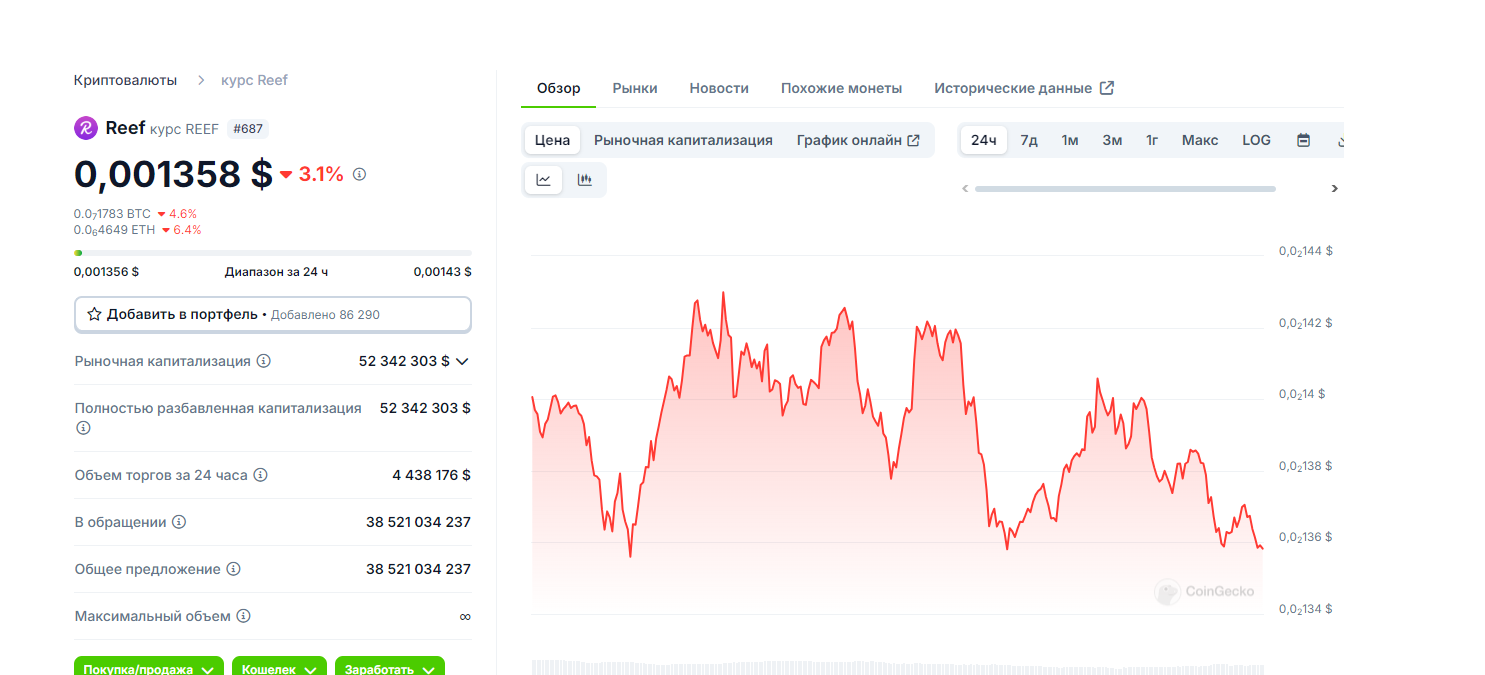1485x675 pixels.
Task: Open info icon beside Объем торгов за 24 часа
Action: pyautogui.click(x=260, y=475)
